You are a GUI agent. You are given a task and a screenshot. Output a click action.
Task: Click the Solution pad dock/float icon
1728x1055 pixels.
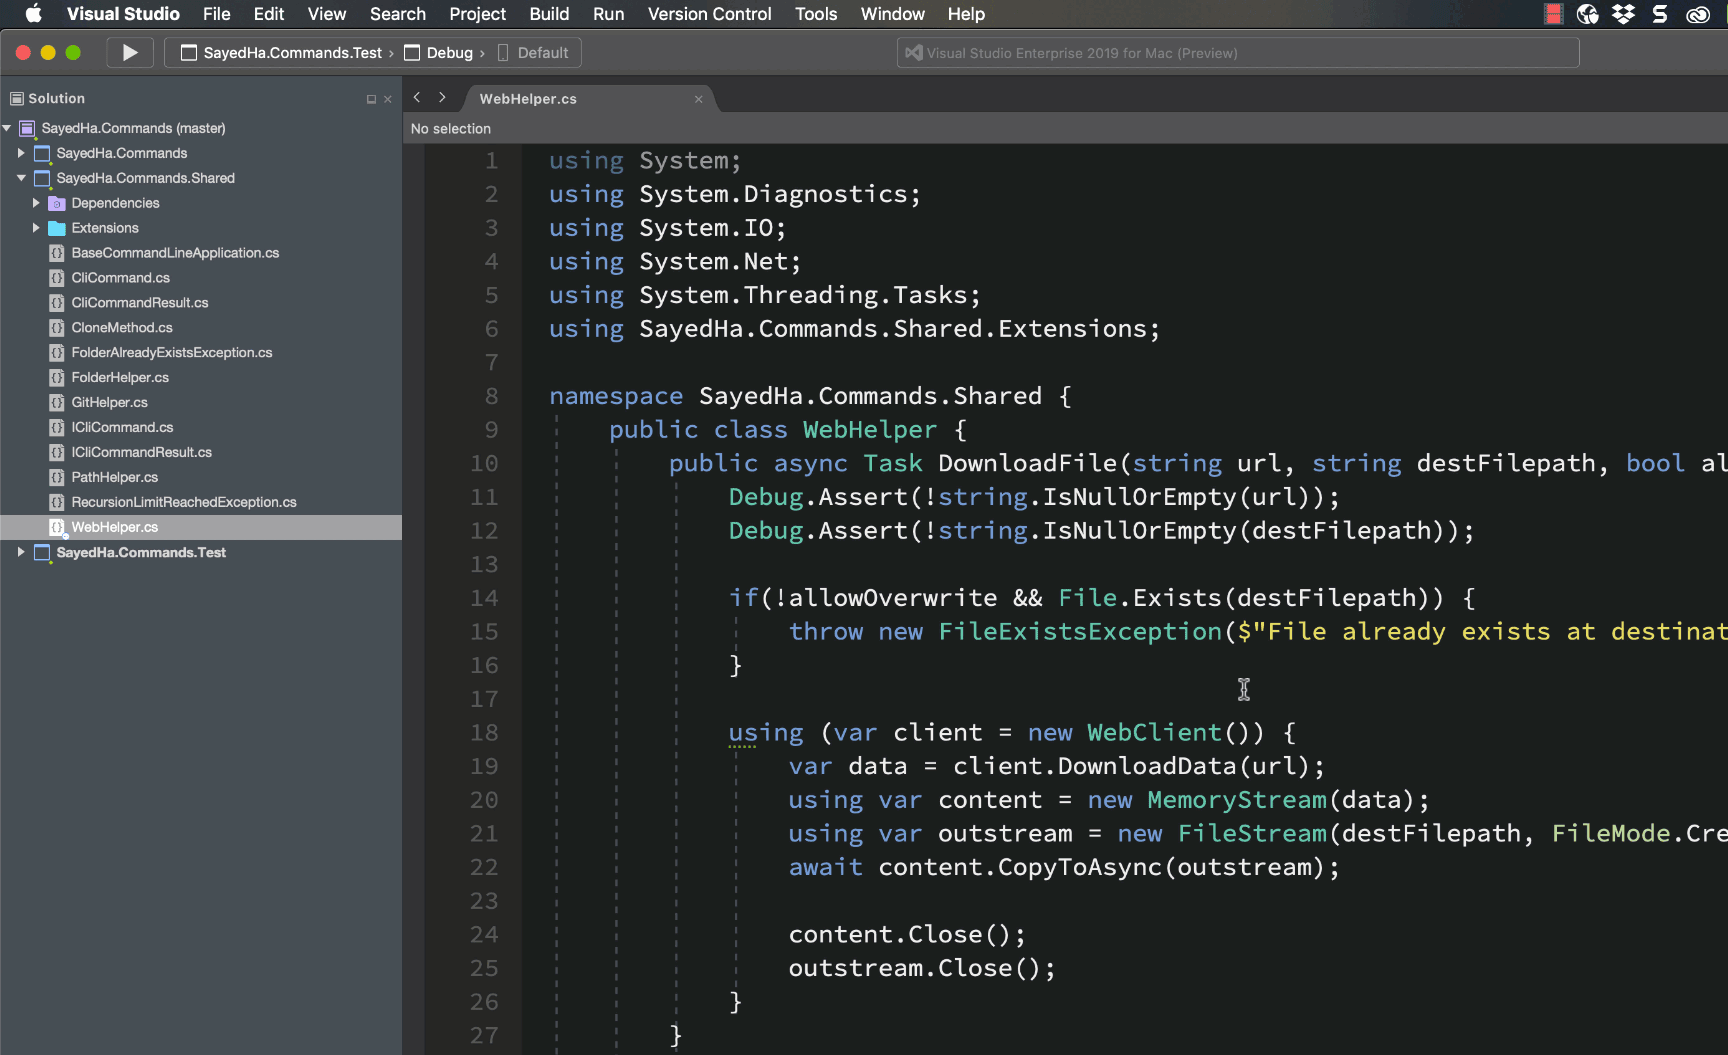pos(371,99)
